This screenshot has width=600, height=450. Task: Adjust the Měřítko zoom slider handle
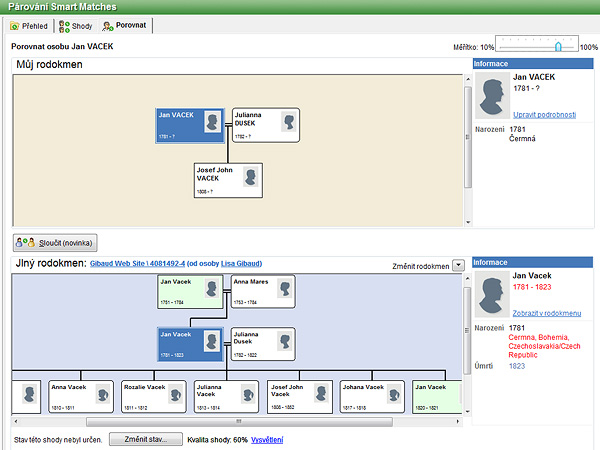[x=558, y=47]
